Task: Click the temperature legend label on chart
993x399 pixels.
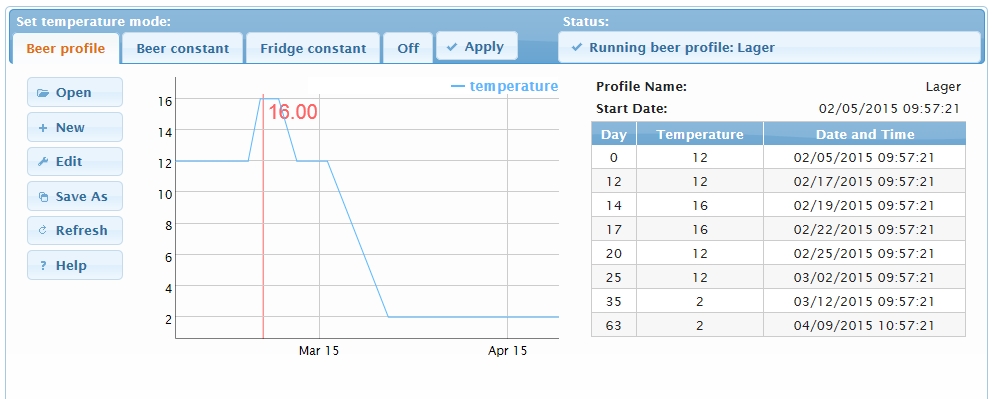Action: coord(514,86)
